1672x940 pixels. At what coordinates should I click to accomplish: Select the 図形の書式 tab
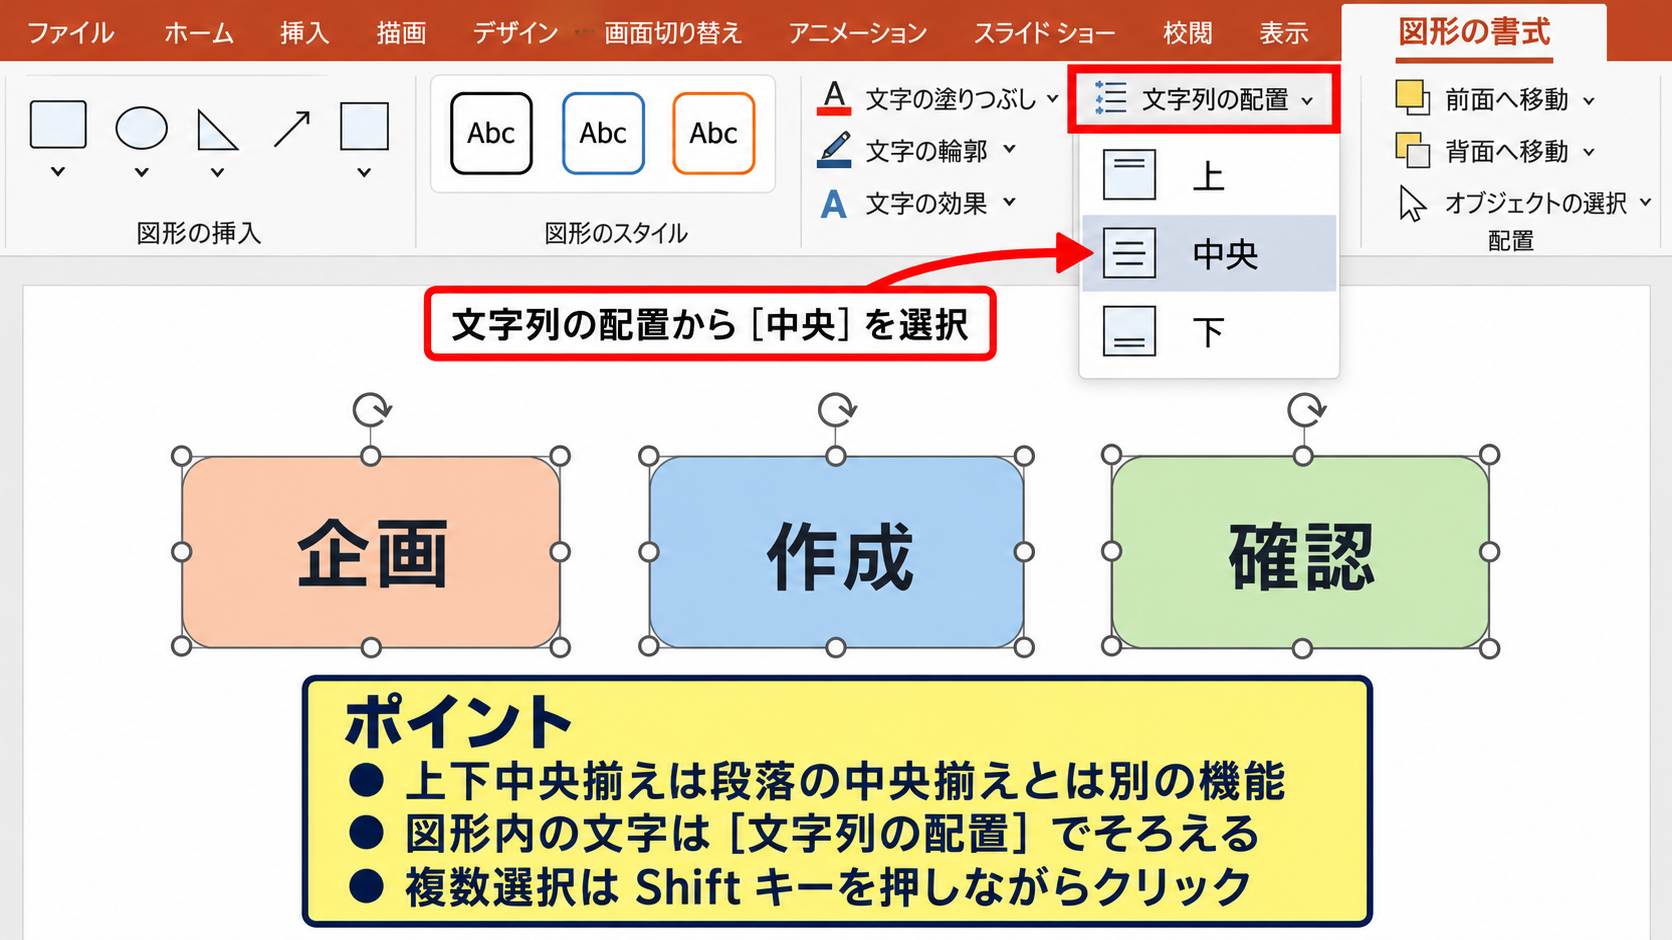1474,32
